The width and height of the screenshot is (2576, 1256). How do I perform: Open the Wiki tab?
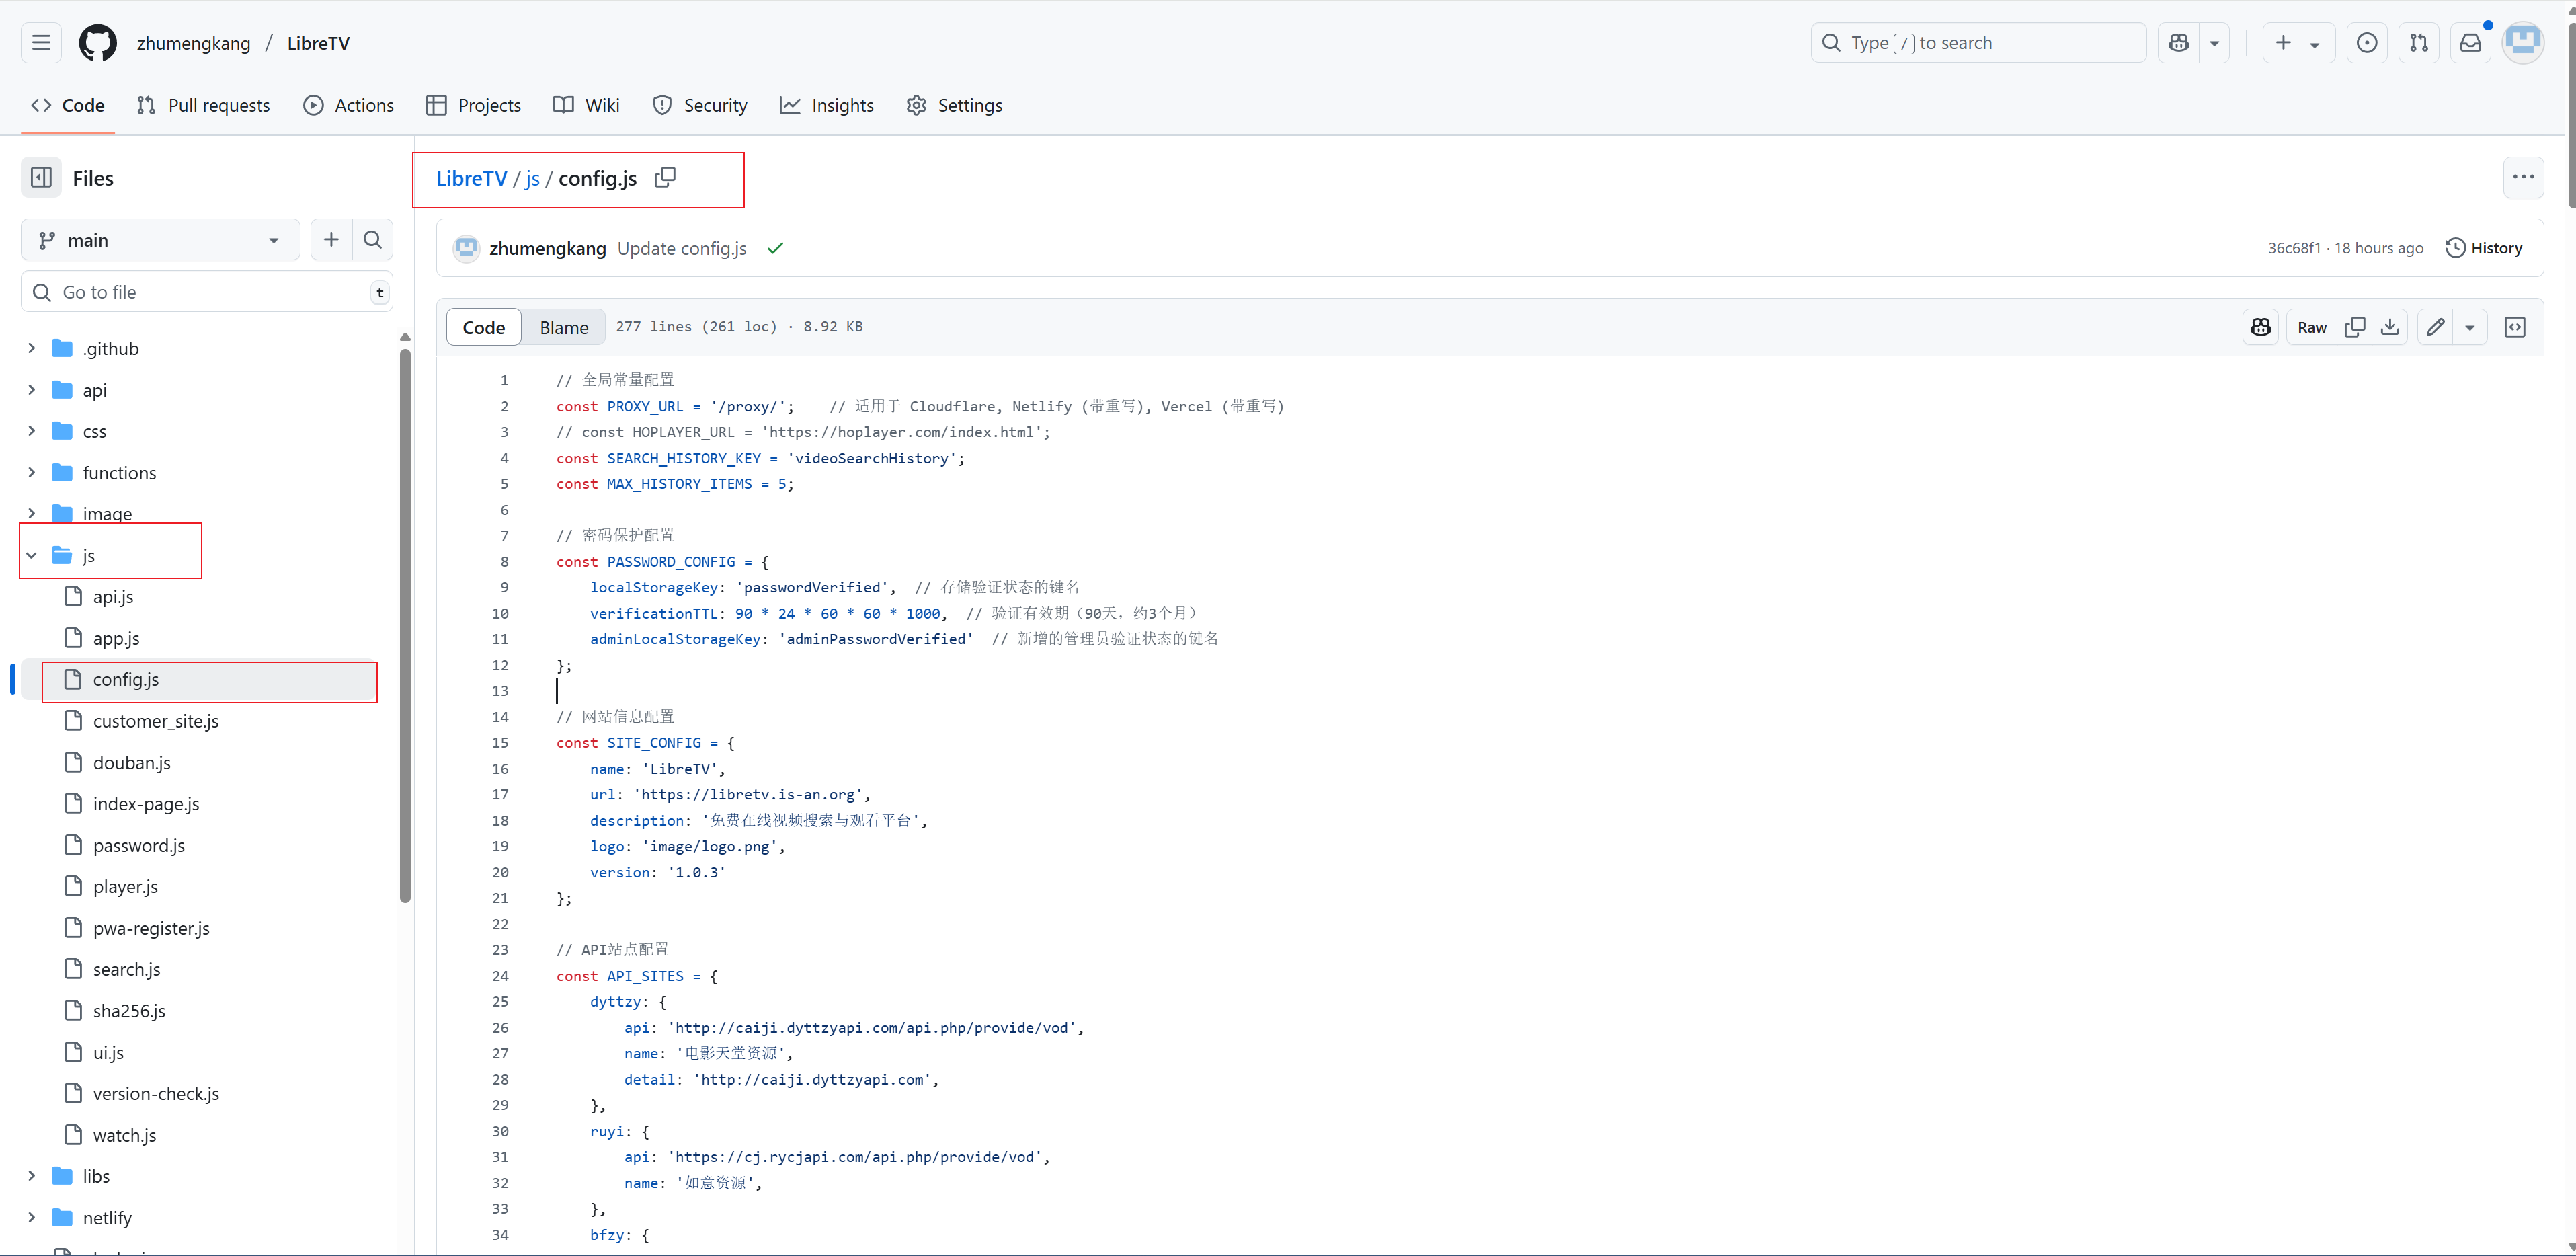click(x=587, y=105)
